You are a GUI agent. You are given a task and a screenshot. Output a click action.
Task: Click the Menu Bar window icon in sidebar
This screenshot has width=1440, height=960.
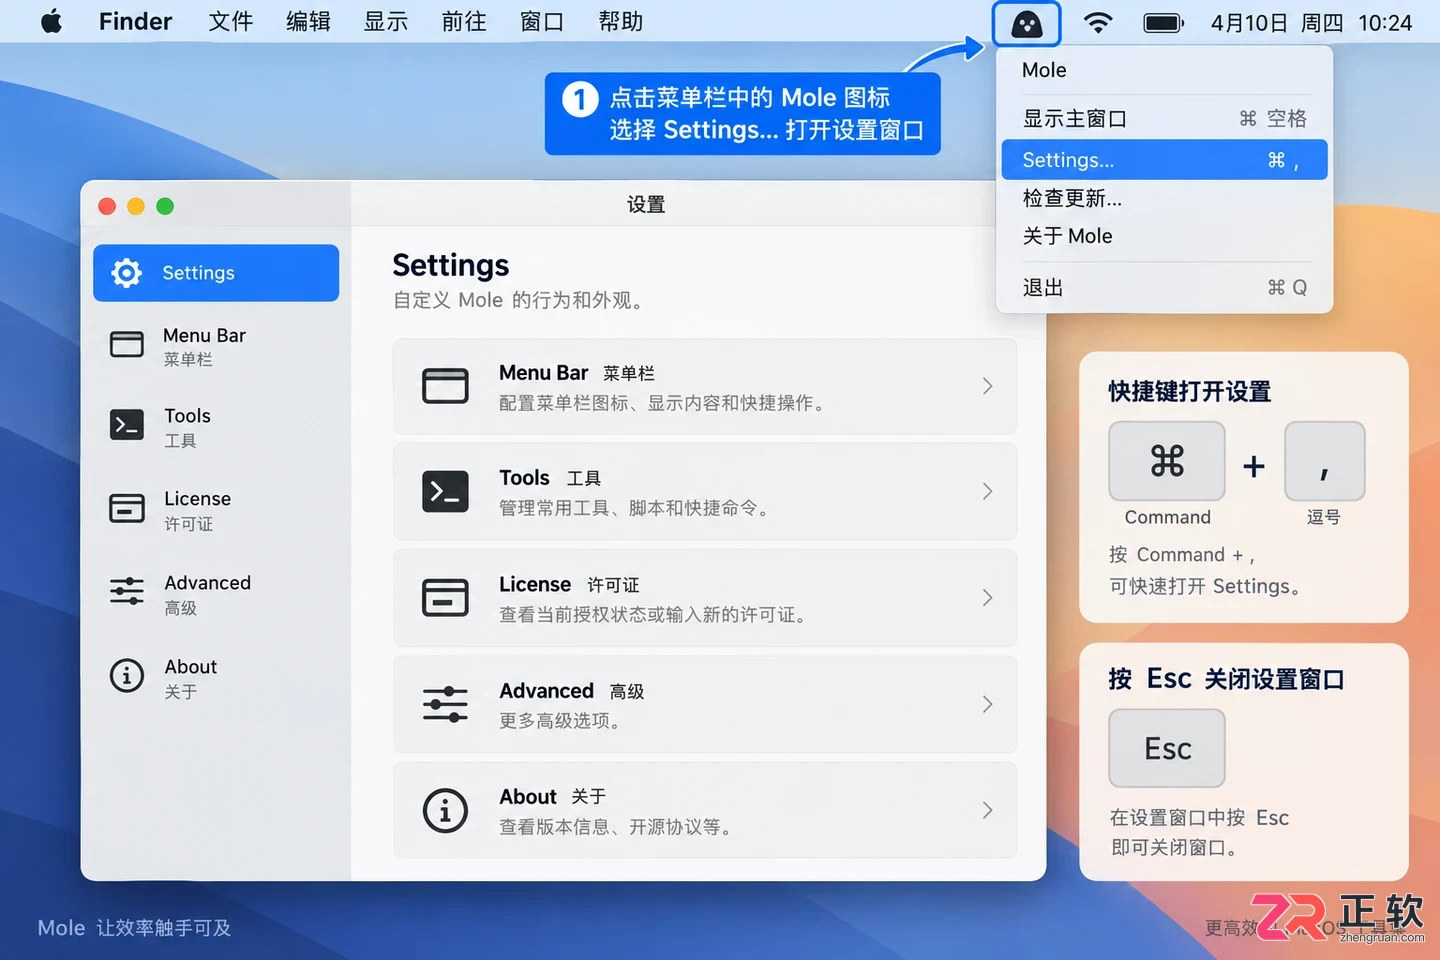click(x=127, y=344)
